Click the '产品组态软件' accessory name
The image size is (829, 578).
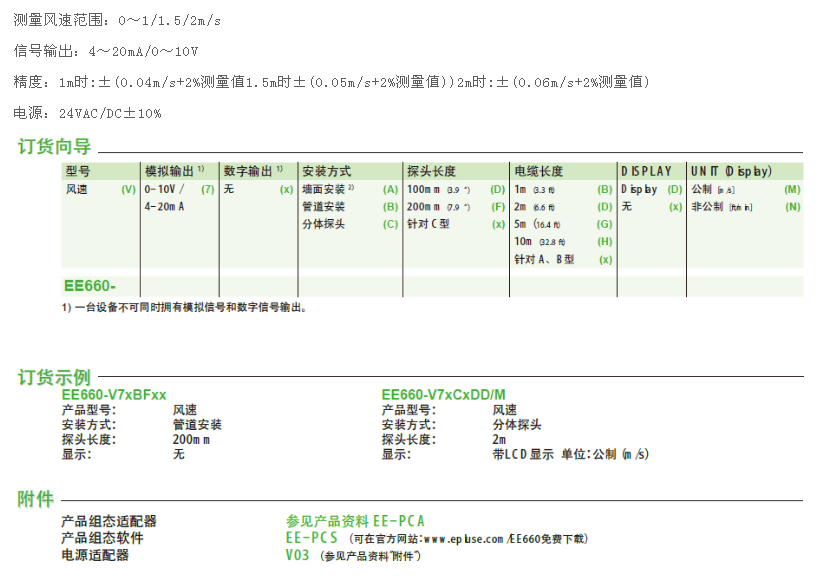(102, 538)
